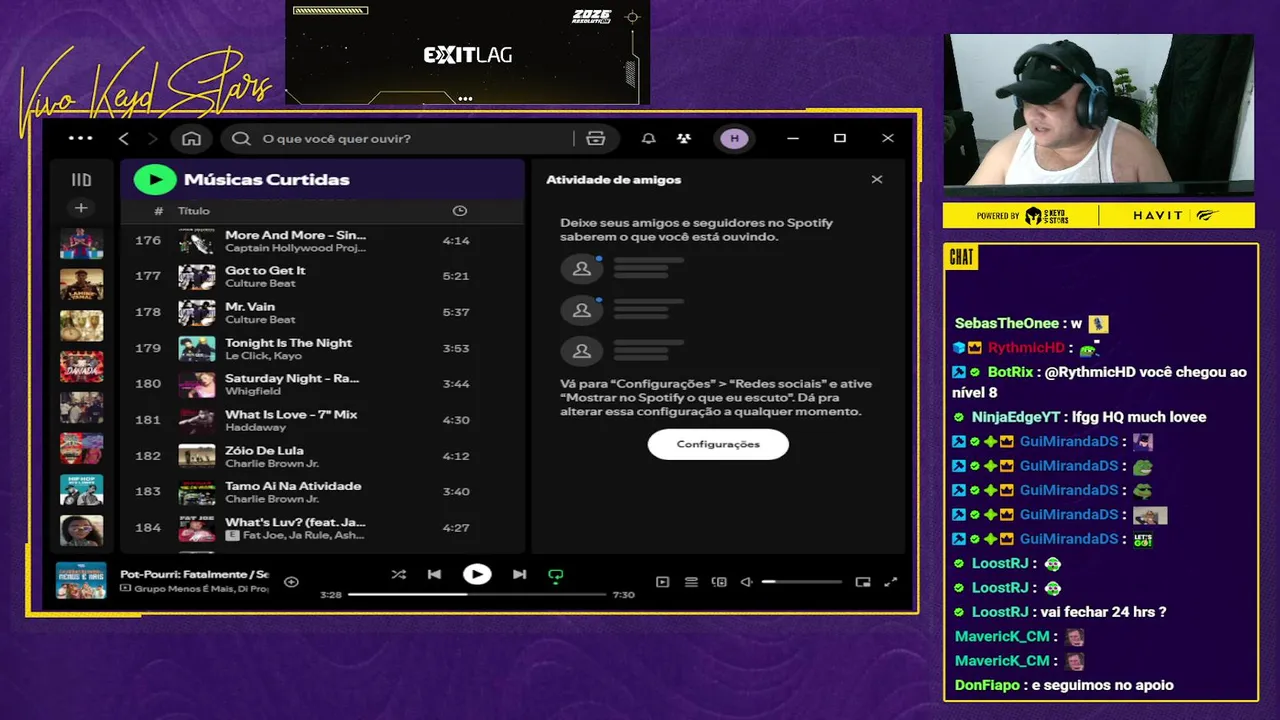Open the Now Playing view icon
This screenshot has width=1280, height=720.
[662, 582]
